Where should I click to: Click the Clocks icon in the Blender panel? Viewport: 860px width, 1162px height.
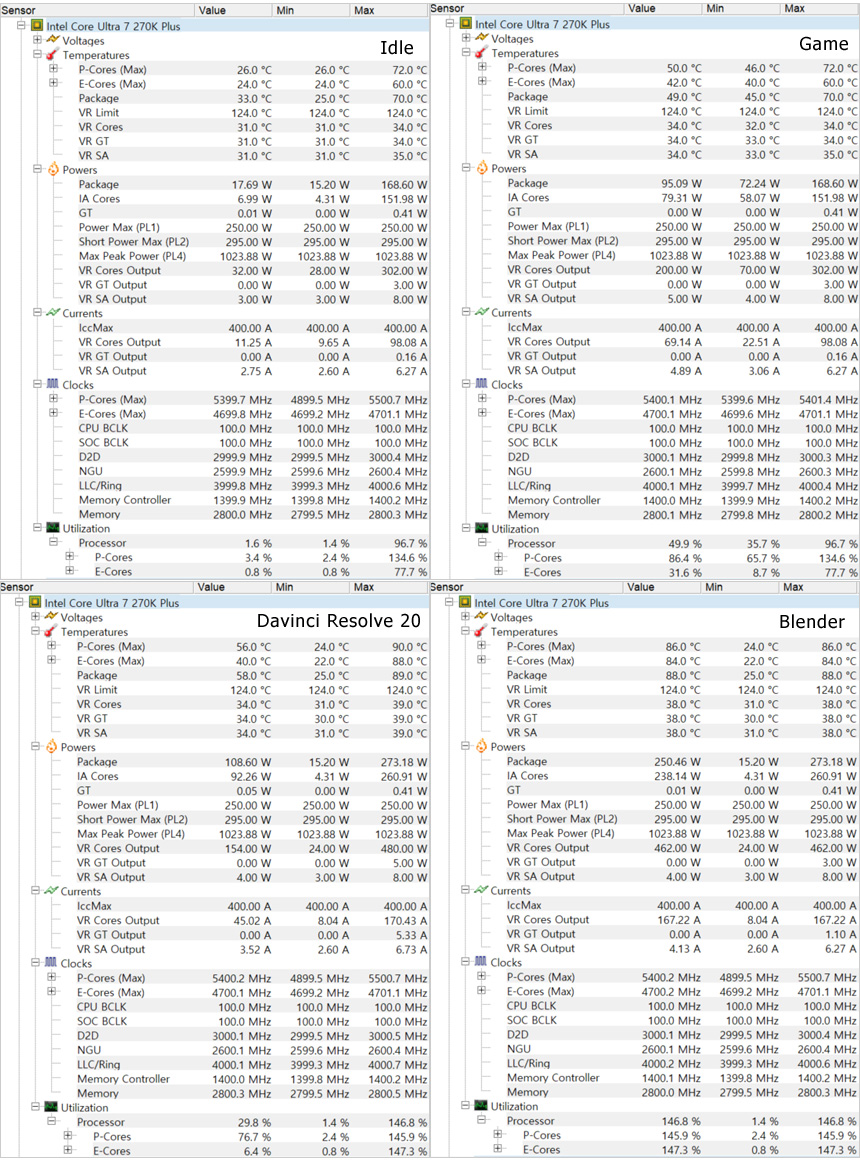(481, 962)
